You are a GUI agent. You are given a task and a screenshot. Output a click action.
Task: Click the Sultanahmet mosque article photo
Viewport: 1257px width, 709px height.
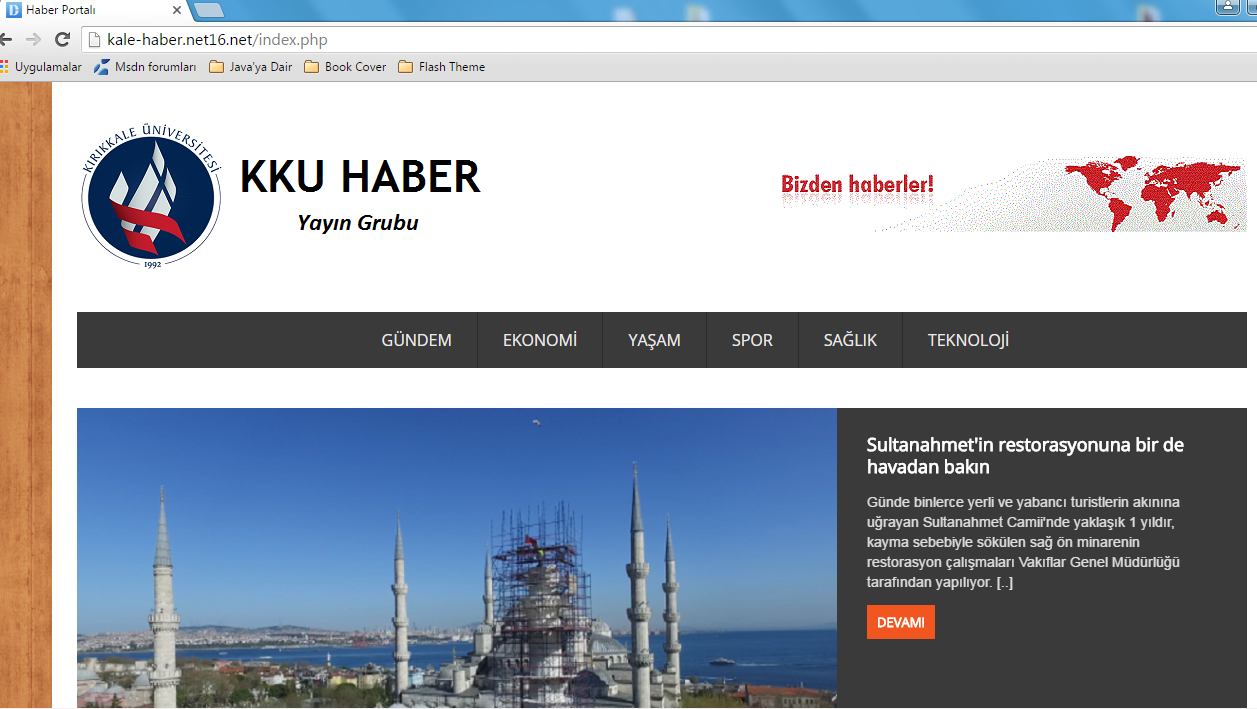456,557
